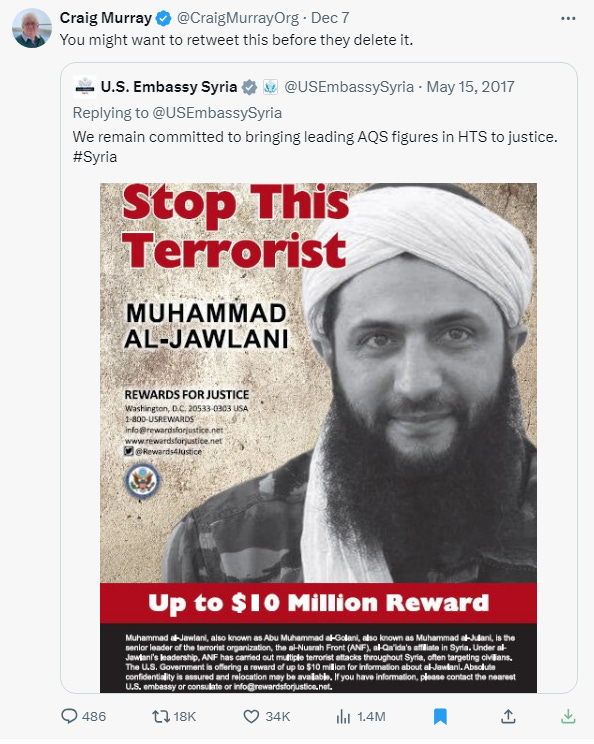
Task: Open the reply comment icon
Action: 69,716
